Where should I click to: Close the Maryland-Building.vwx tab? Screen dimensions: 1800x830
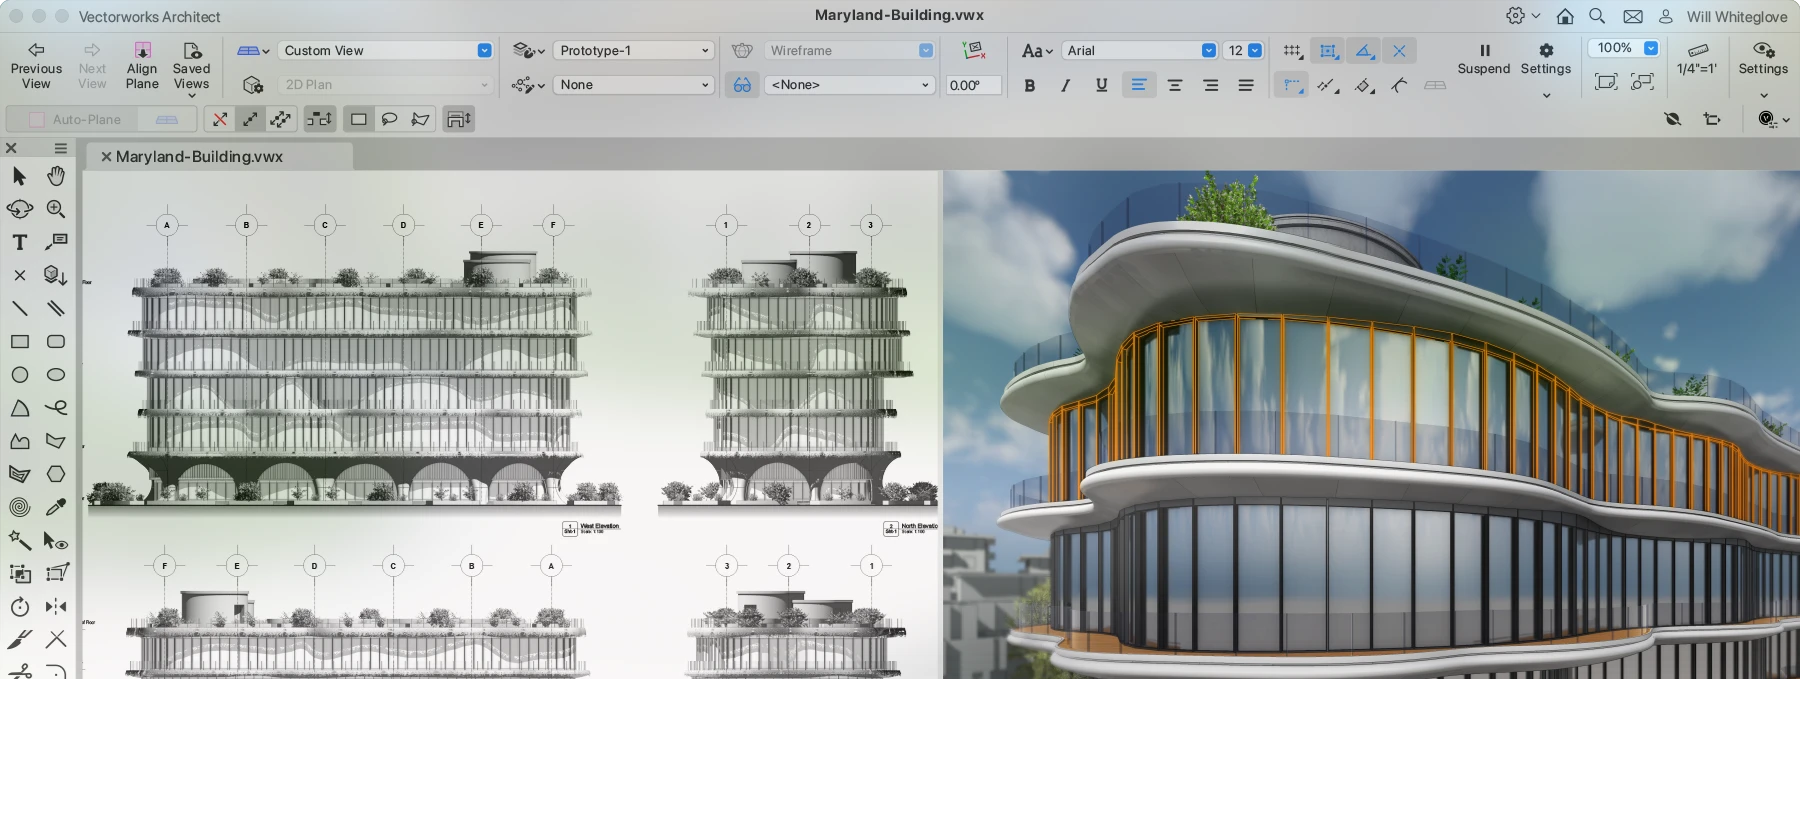tap(105, 157)
